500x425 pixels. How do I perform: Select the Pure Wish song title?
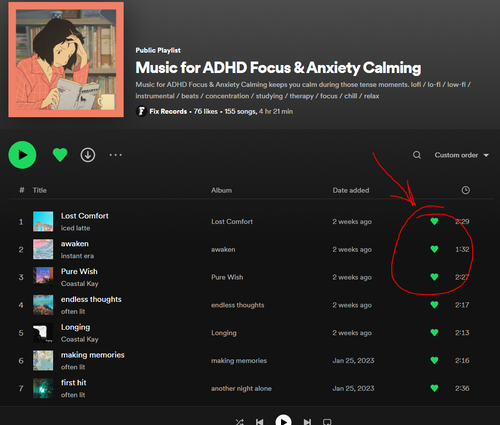point(79,271)
